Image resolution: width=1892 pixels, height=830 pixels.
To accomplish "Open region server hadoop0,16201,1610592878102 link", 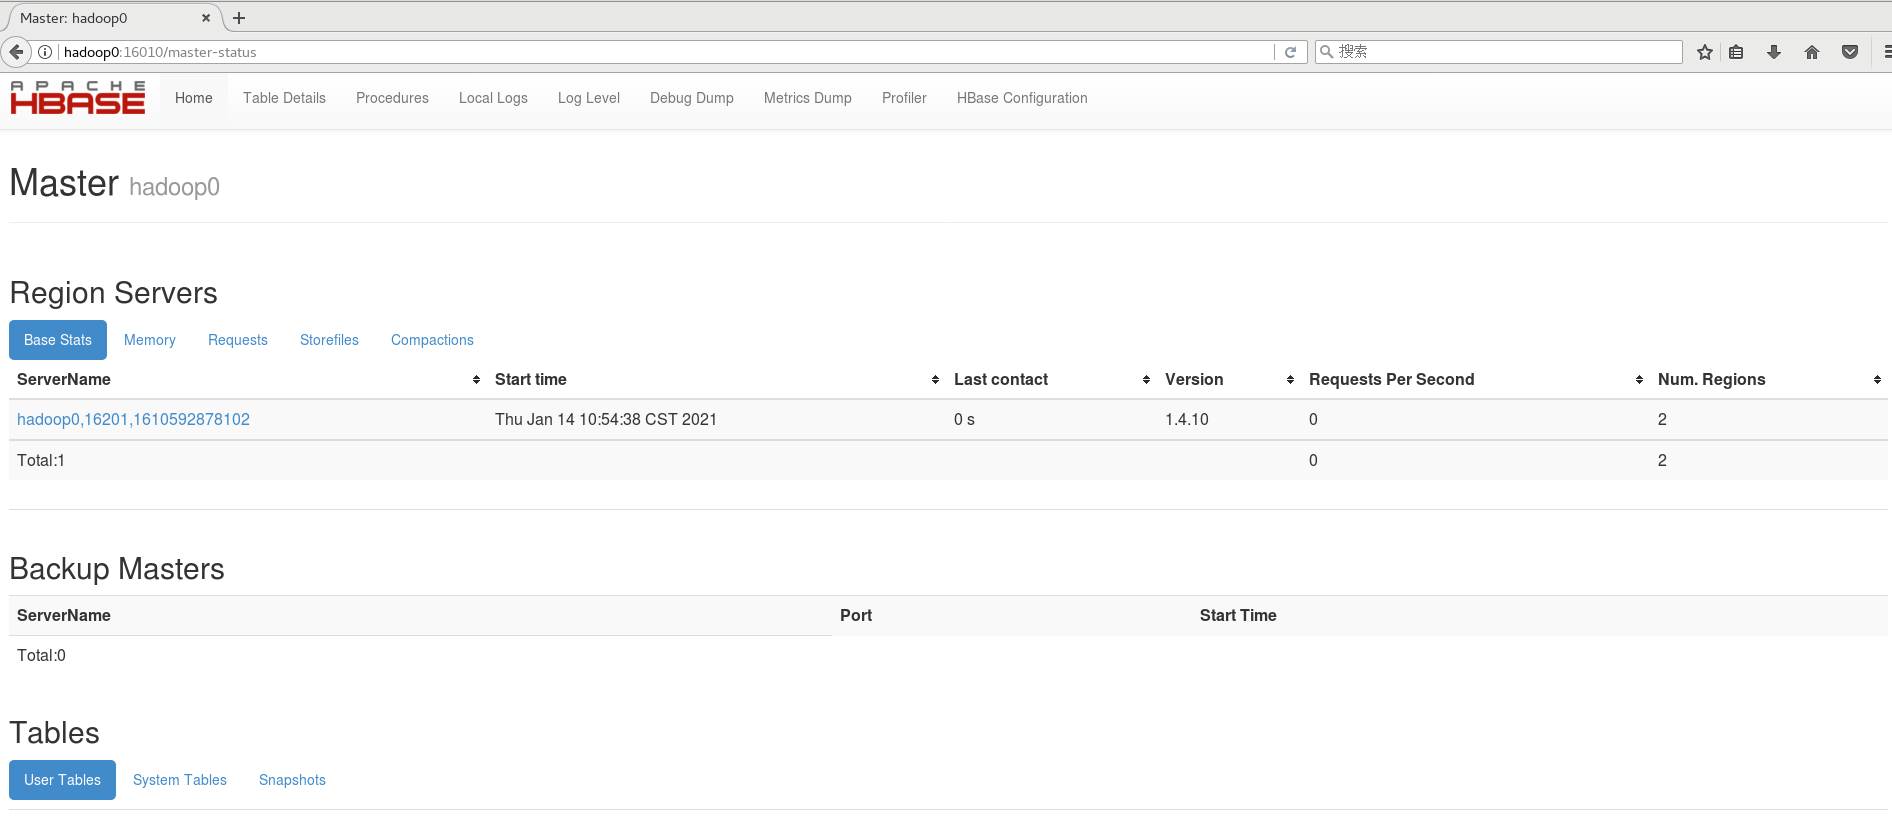I will 133,420.
